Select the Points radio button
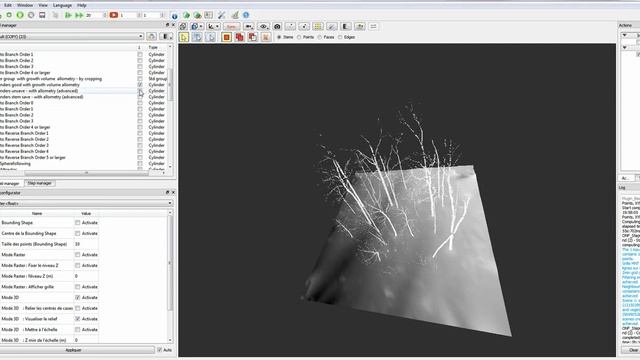 pos(299,37)
